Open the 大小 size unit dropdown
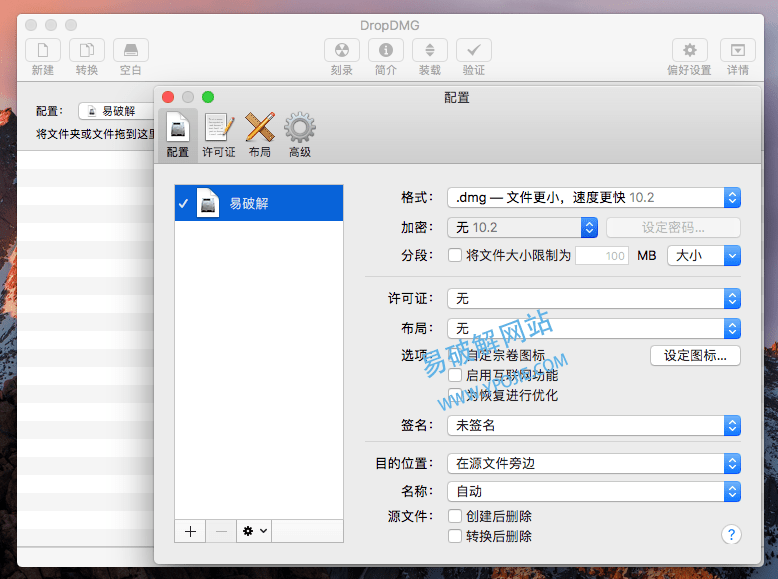This screenshot has width=778, height=579. 704,256
